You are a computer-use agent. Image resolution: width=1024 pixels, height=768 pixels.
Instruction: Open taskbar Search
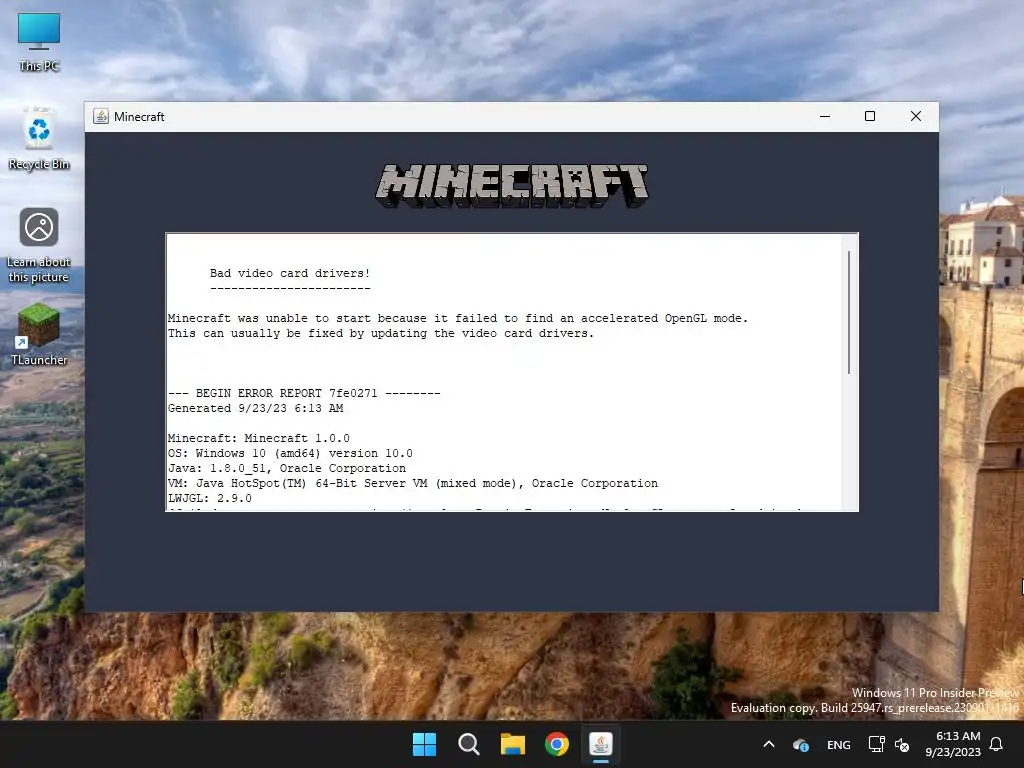pos(468,744)
